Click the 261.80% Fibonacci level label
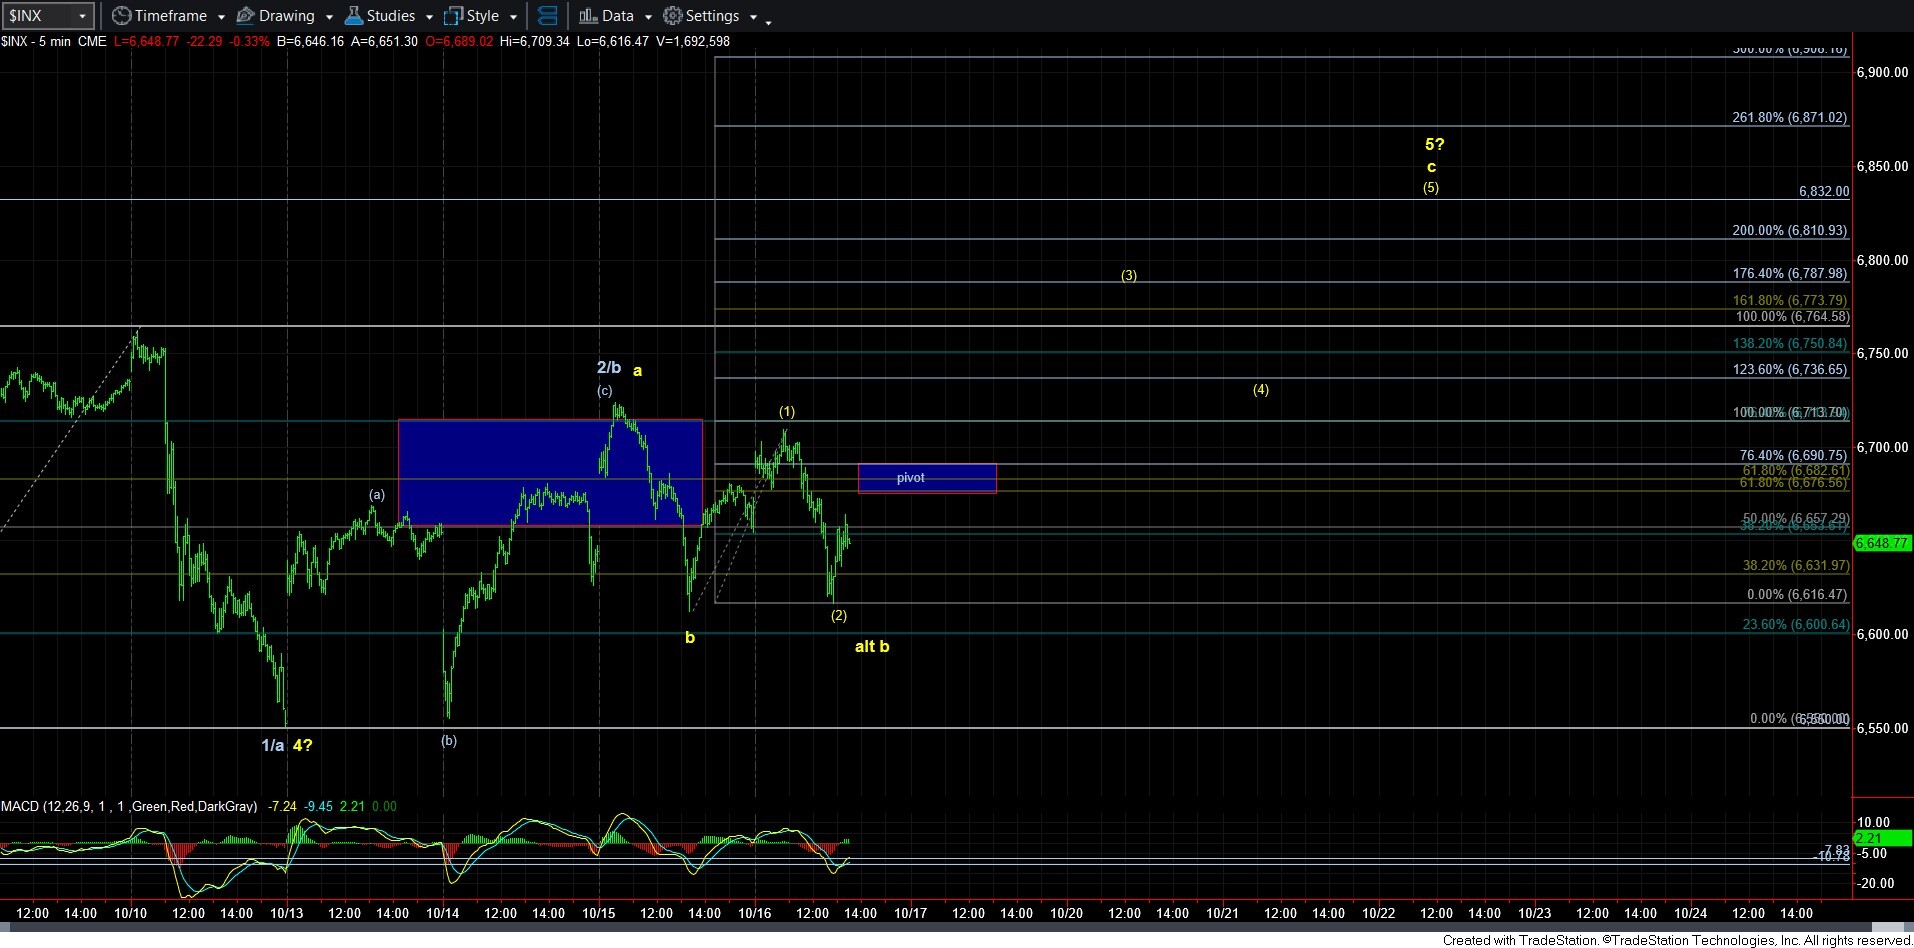 1789,117
